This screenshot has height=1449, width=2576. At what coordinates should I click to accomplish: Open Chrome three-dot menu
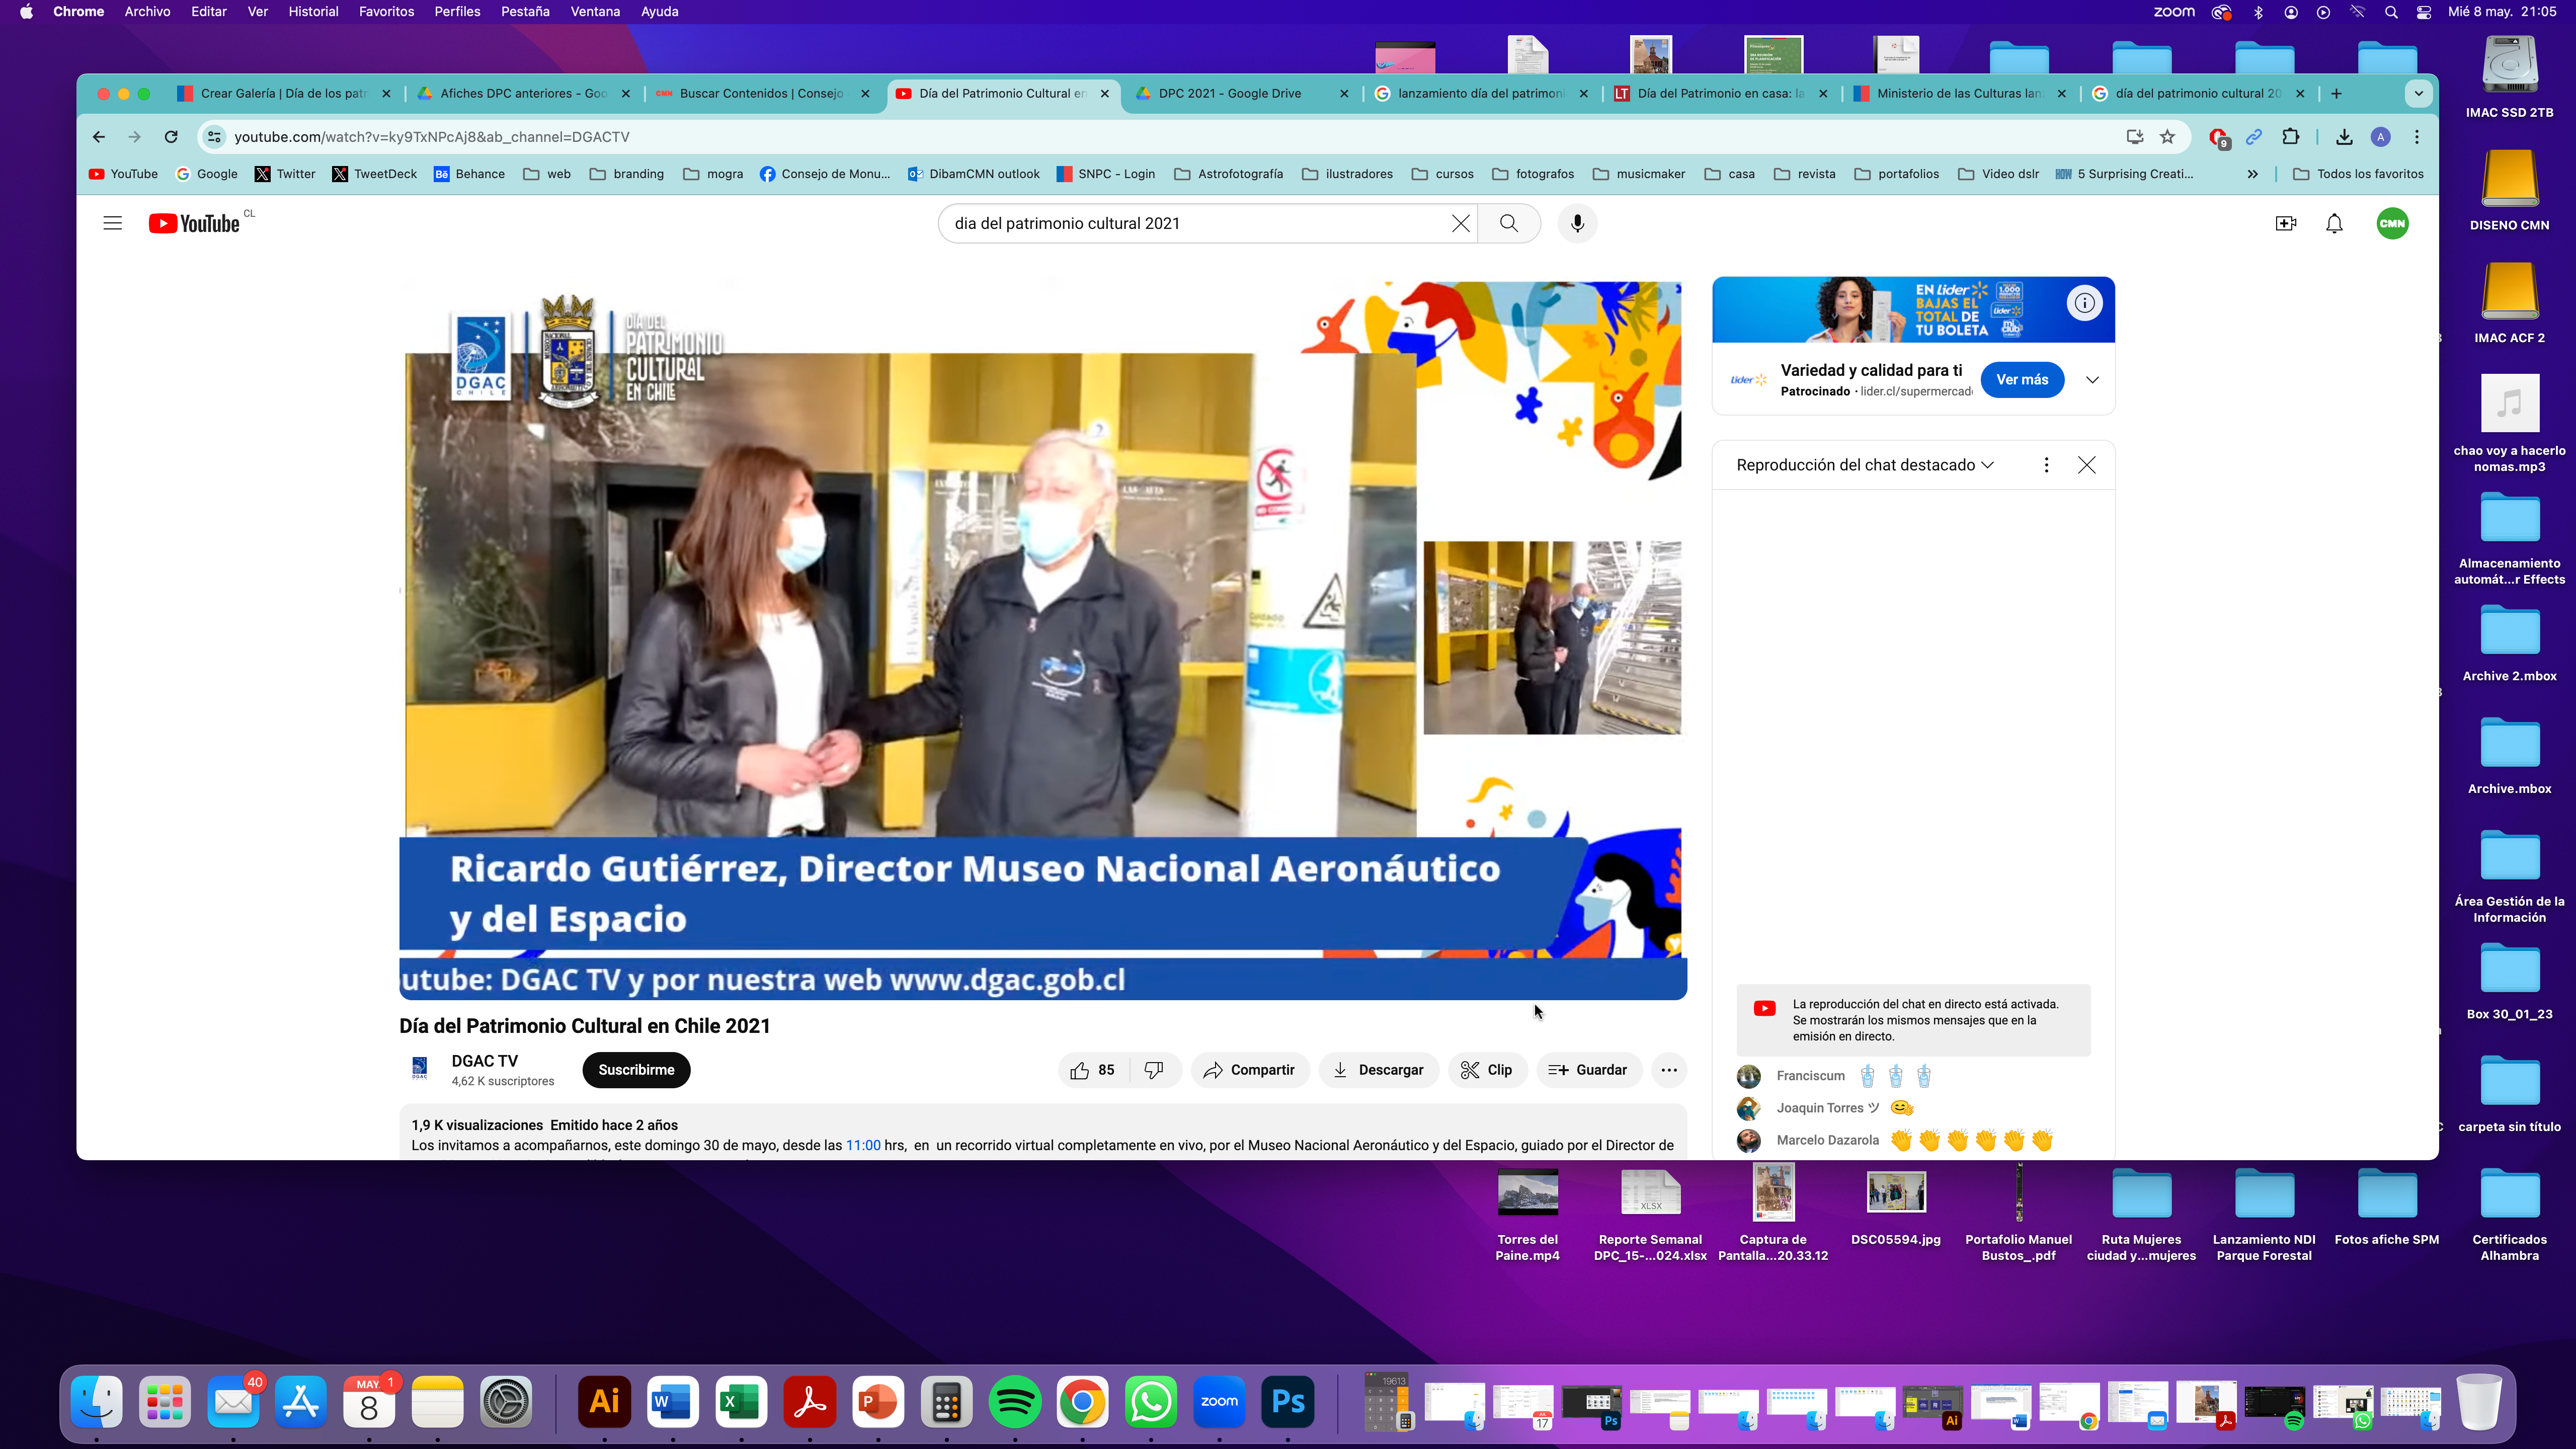[2417, 137]
